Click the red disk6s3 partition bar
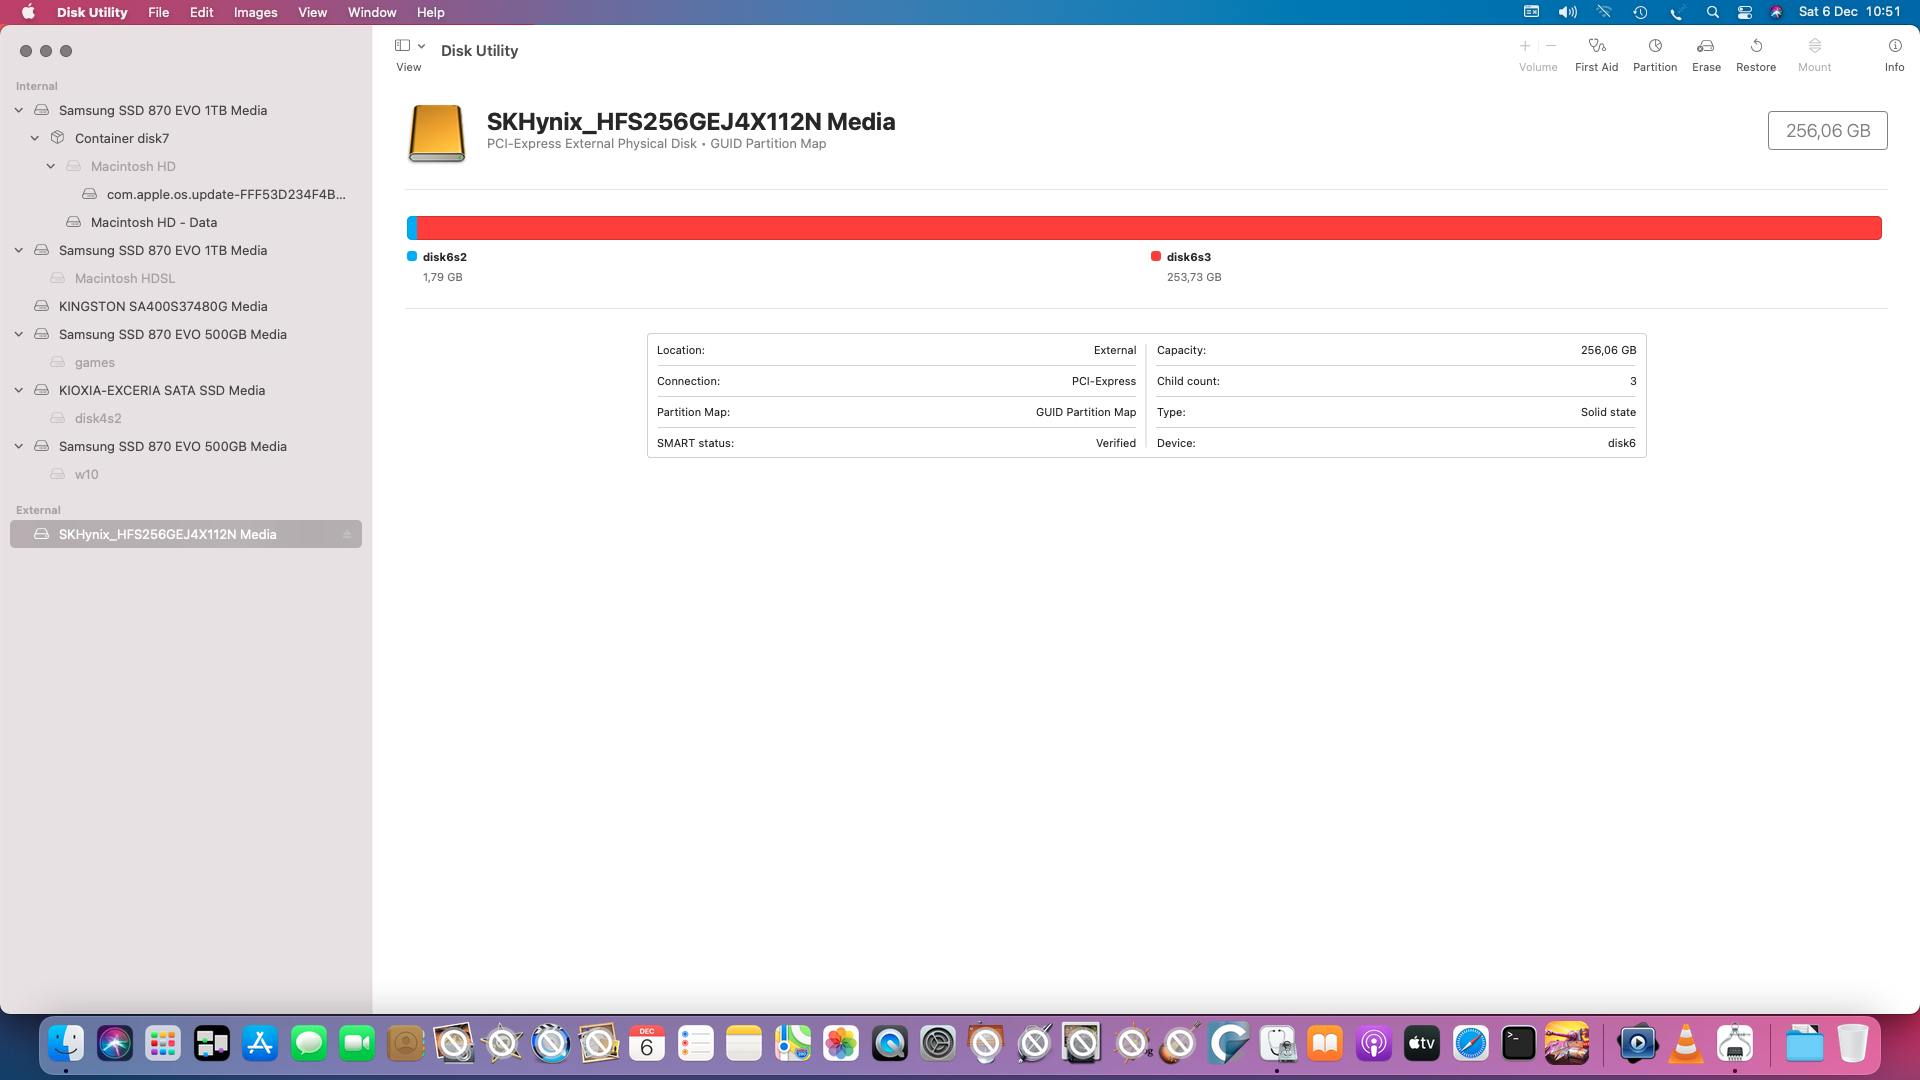1920x1080 pixels. 1150,228
